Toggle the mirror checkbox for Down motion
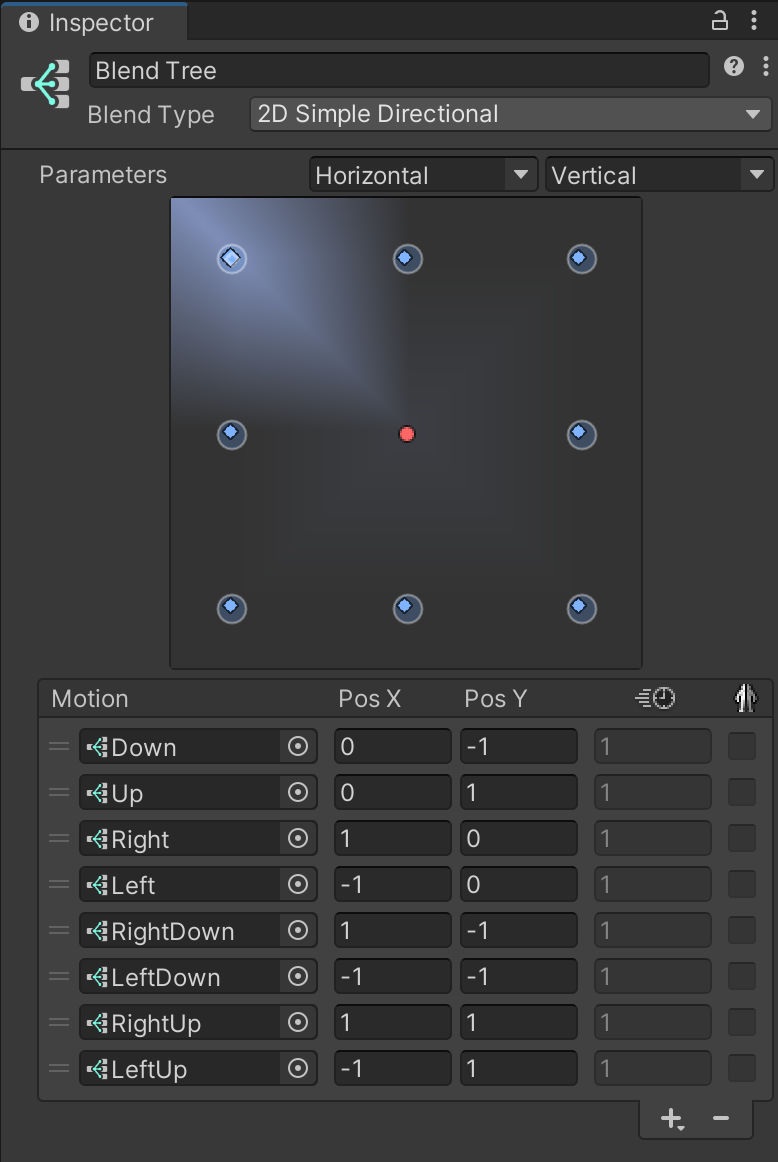778x1162 pixels. tap(741, 747)
